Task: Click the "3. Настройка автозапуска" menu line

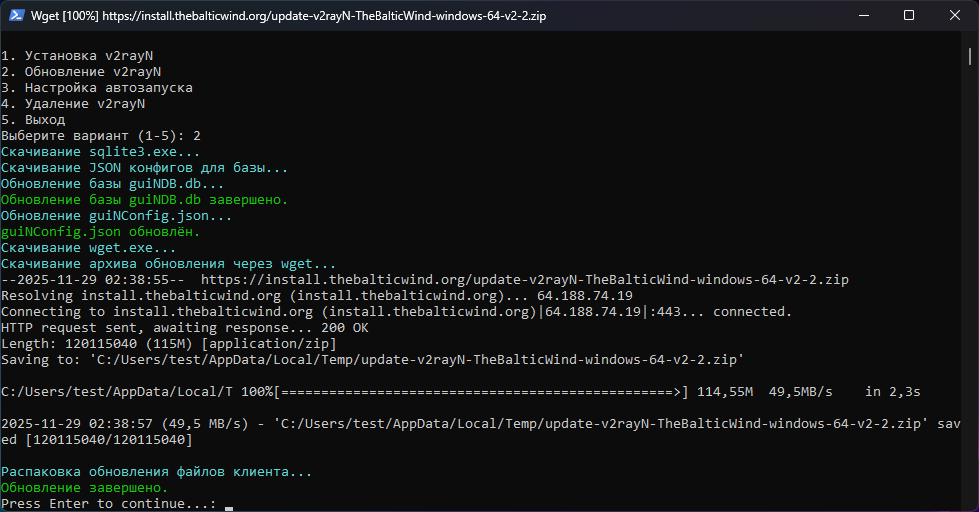Action: coord(97,88)
